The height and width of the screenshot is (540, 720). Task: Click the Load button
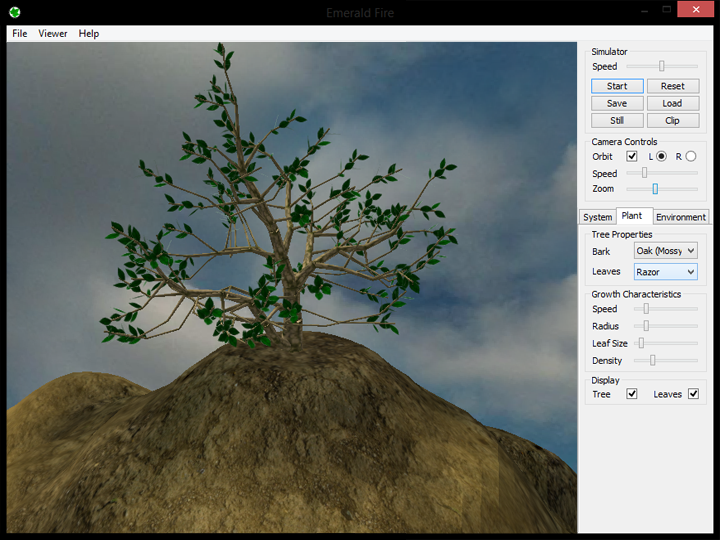[x=672, y=103]
